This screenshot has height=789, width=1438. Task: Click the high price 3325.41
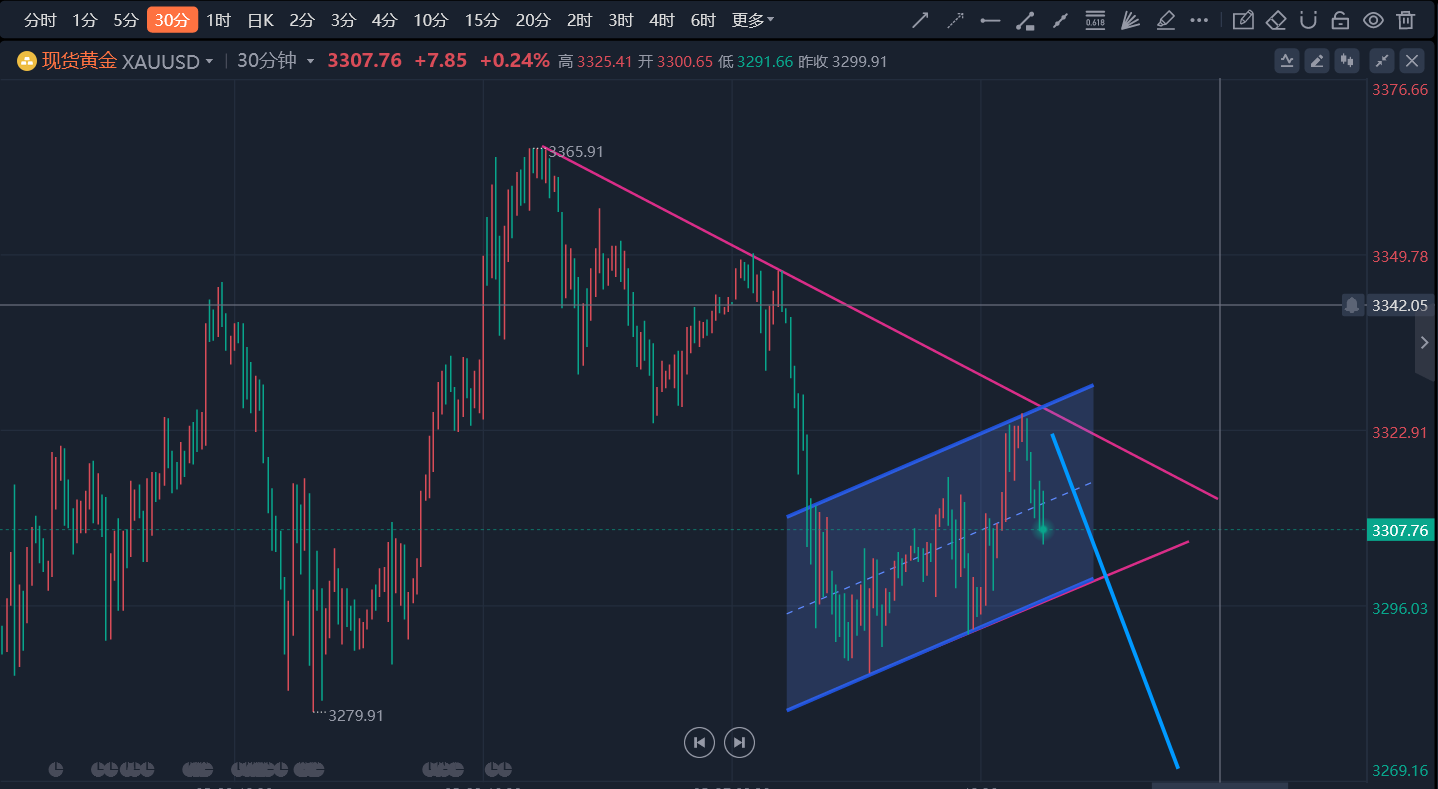[605, 62]
